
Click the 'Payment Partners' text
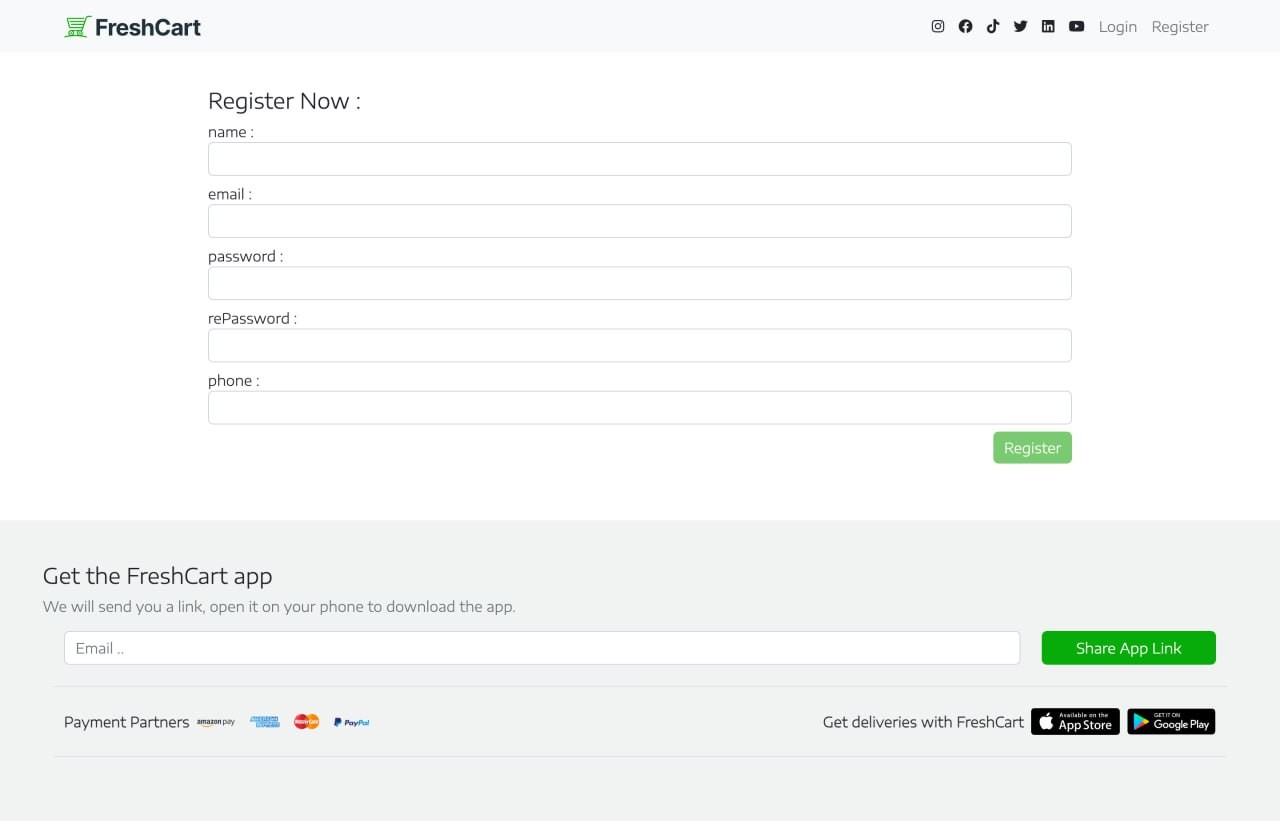point(126,722)
